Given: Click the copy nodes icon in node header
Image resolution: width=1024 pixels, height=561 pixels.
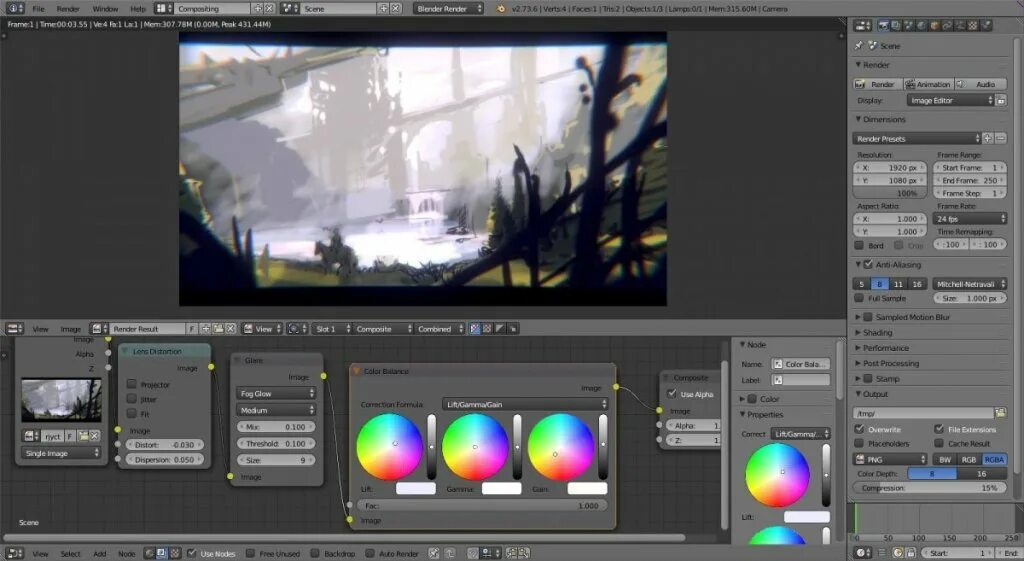Looking at the screenshot, I should point(512,553).
